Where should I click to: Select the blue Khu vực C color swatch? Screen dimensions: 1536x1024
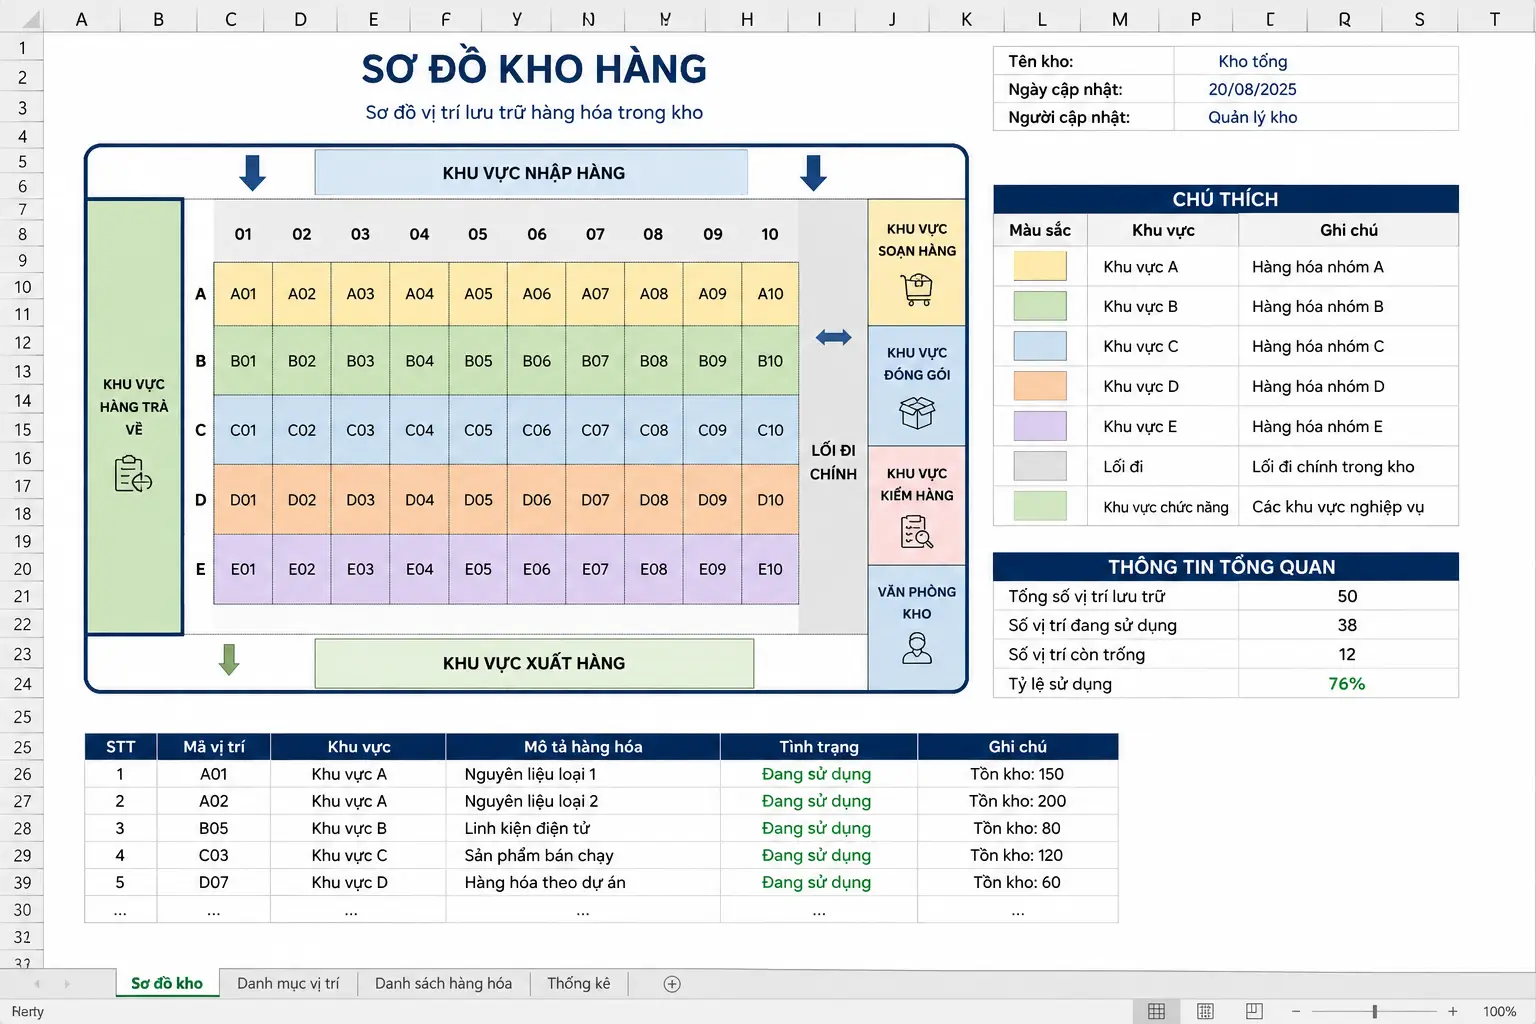tap(1040, 346)
